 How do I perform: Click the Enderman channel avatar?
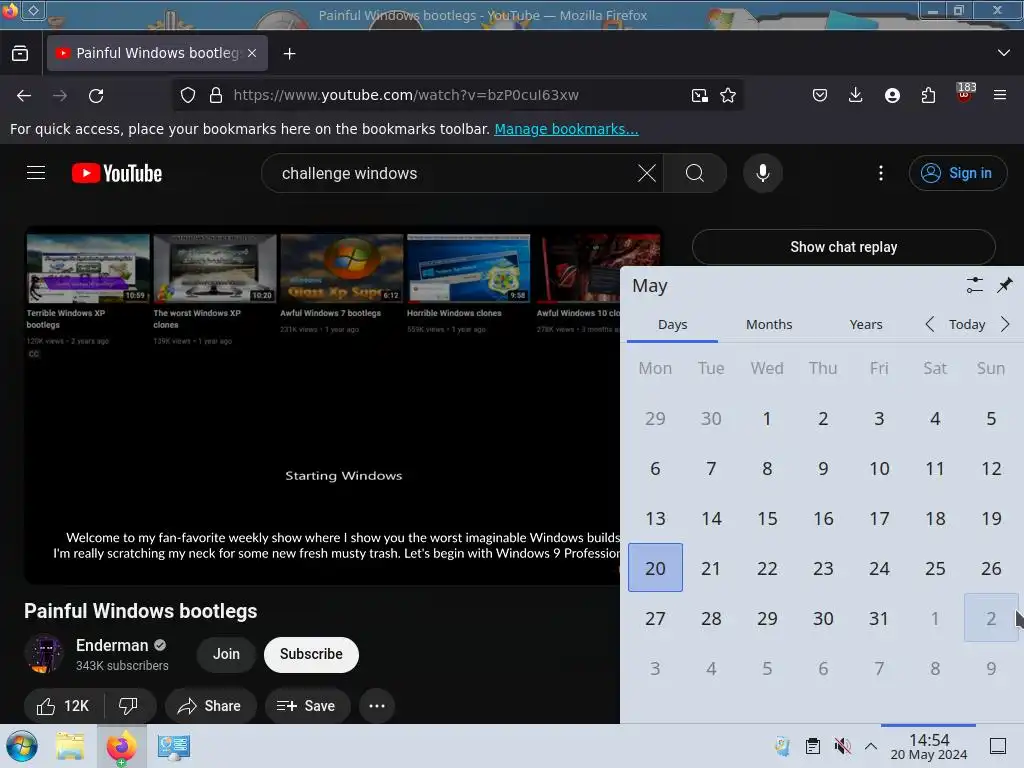tap(44, 654)
